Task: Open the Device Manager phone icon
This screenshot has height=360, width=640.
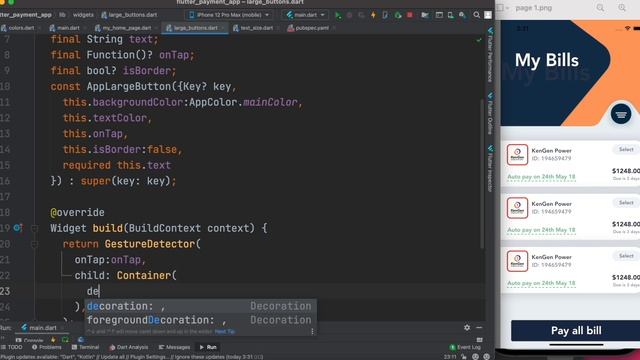Action: point(451,15)
